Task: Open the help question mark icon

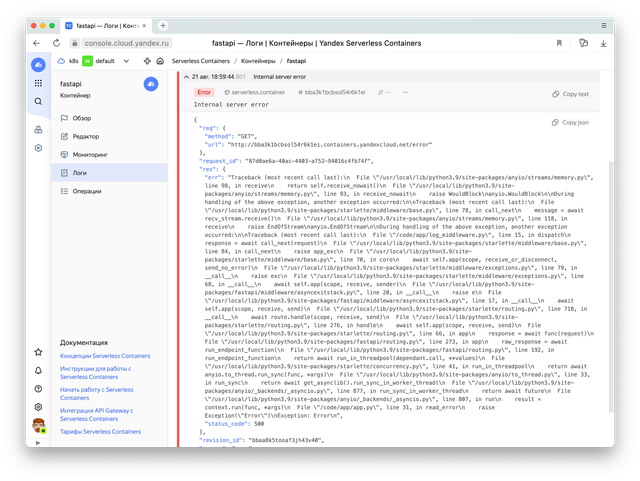Action: (38, 389)
